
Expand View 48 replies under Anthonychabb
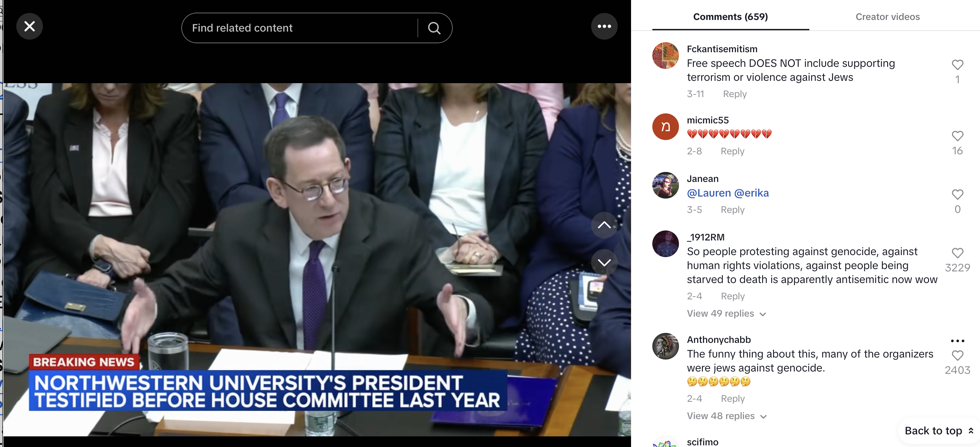(726, 416)
